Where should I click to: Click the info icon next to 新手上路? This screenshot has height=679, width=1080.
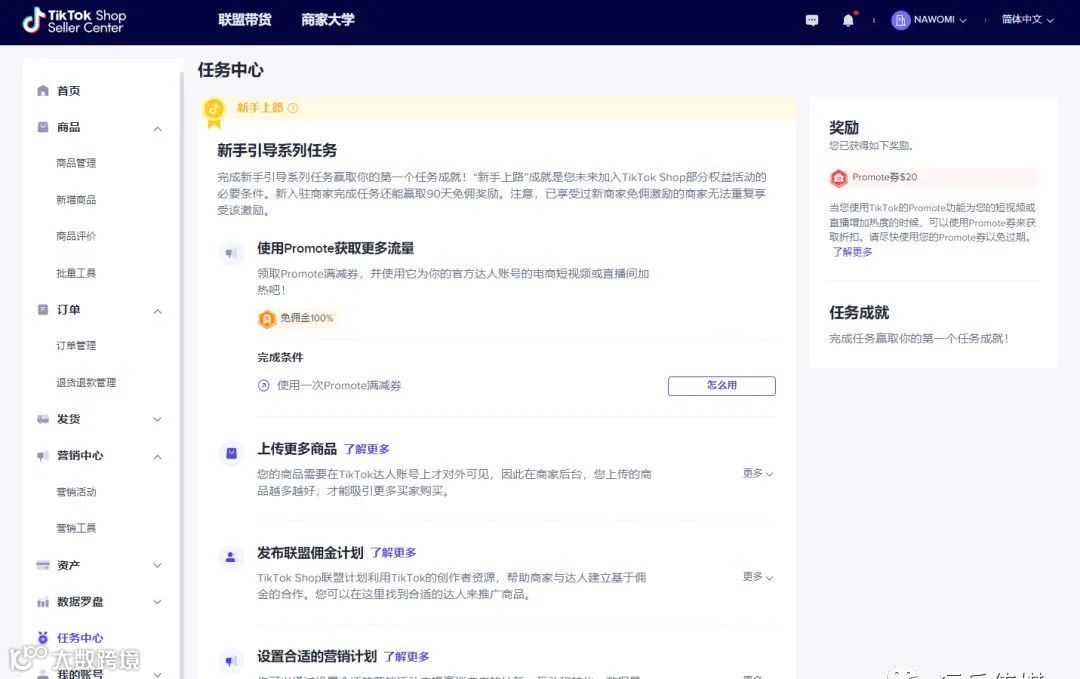click(x=293, y=108)
